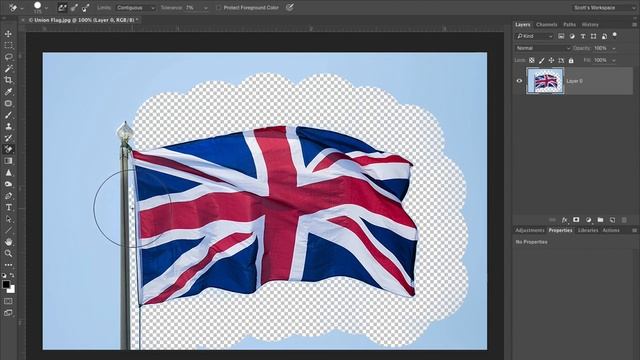
Task: Switch to the History tab
Action: click(x=590, y=24)
